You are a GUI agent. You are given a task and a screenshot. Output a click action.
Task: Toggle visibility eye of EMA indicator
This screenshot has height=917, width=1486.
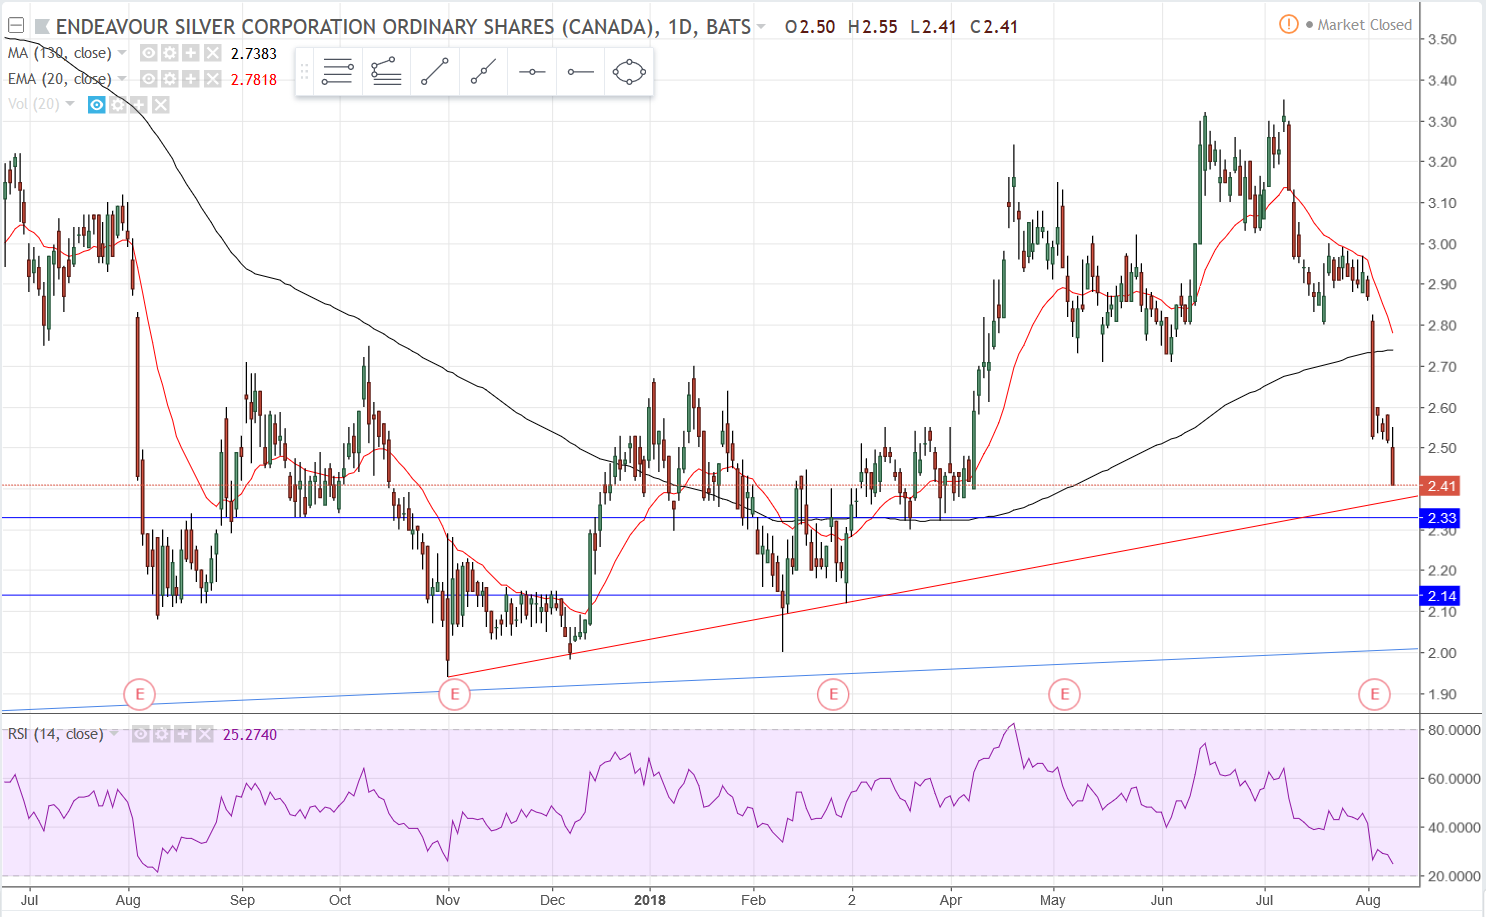click(148, 79)
